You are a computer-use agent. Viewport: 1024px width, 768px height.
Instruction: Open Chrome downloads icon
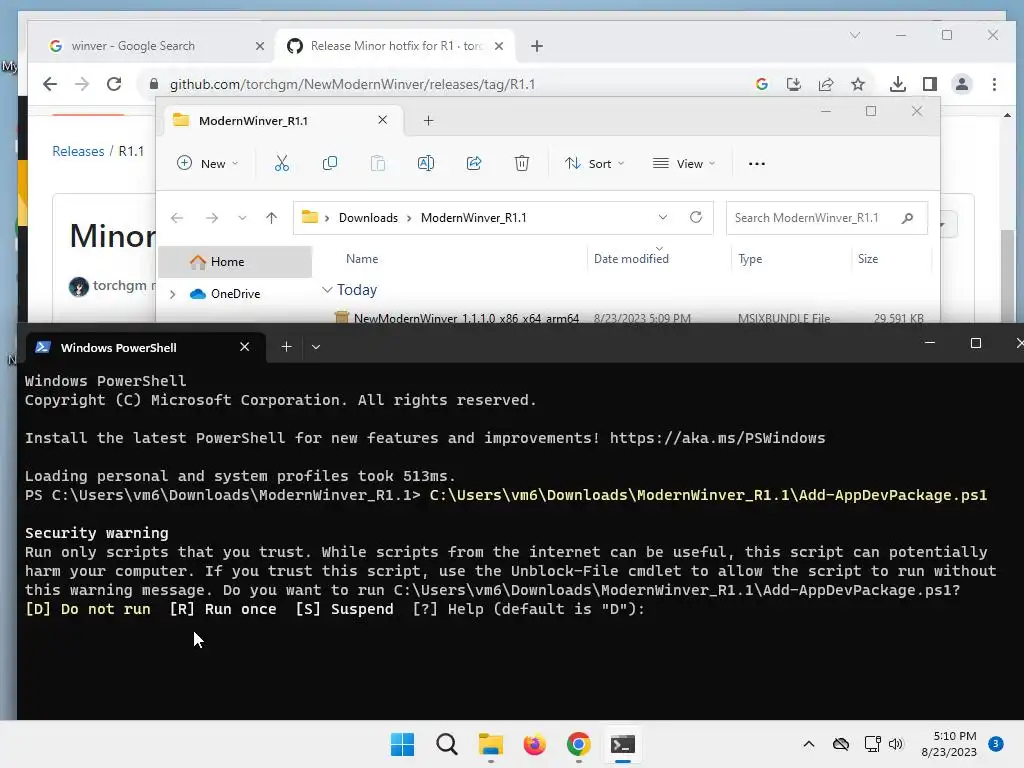click(x=898, y=84)
